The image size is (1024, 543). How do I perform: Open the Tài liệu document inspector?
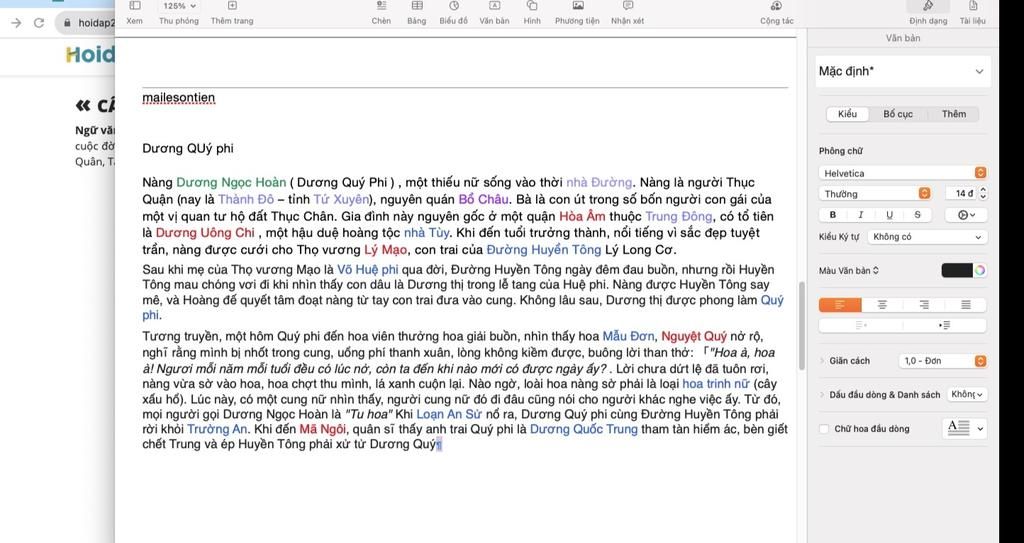point(973,6)
